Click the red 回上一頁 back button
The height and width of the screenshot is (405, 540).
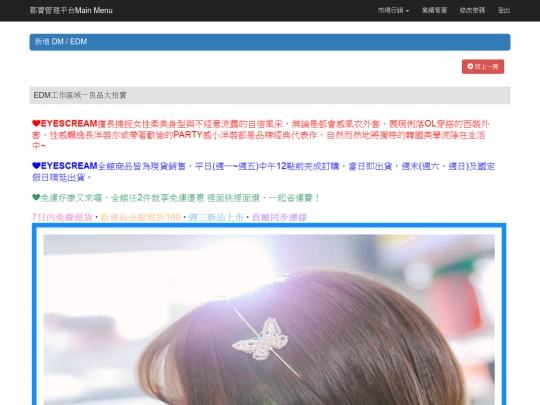point(482,66)
